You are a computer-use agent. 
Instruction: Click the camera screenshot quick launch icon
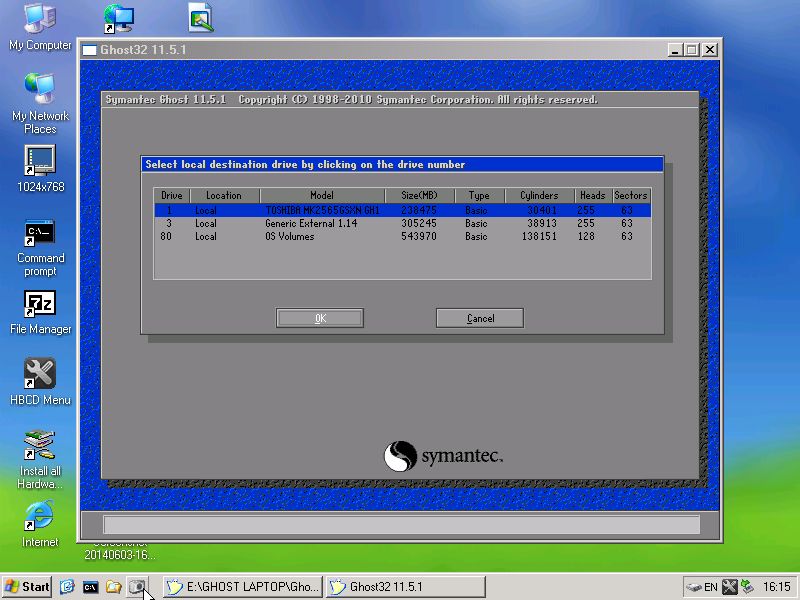(x=136, y=587)
